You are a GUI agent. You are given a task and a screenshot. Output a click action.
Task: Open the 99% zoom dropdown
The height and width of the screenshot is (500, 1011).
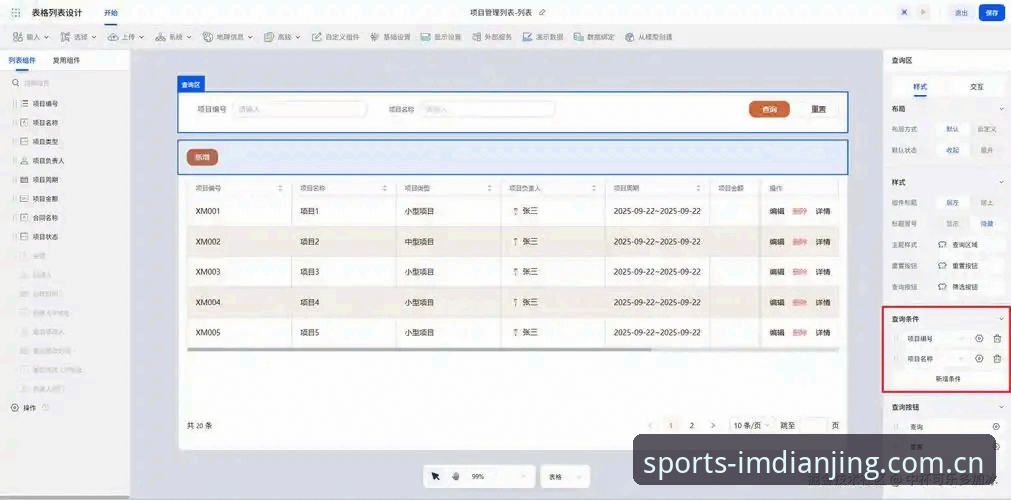pyautogui.click(x=500, y=476)
